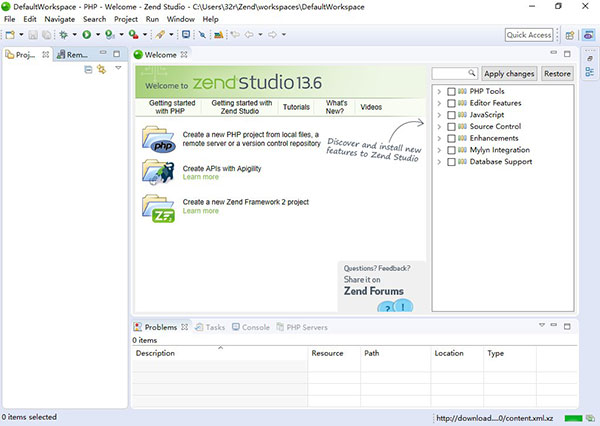Click Link with Editor icon in Project panel

(x=101, y=69)
